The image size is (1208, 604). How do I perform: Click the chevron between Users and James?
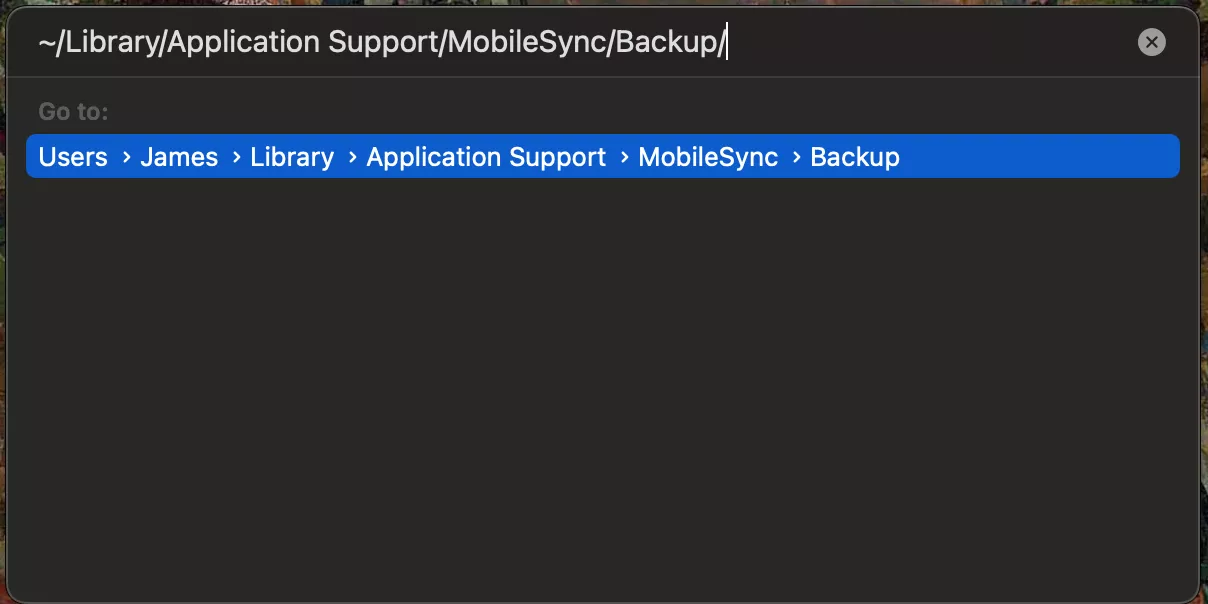tap(126, 157)
